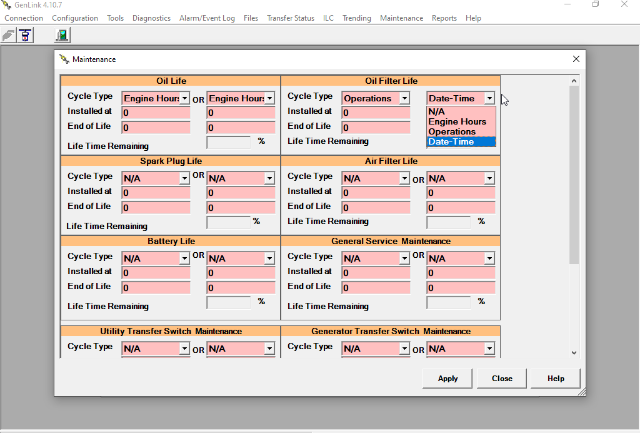Open the Reports menu
Screen dimensions: 640x433
pos(444,18)
